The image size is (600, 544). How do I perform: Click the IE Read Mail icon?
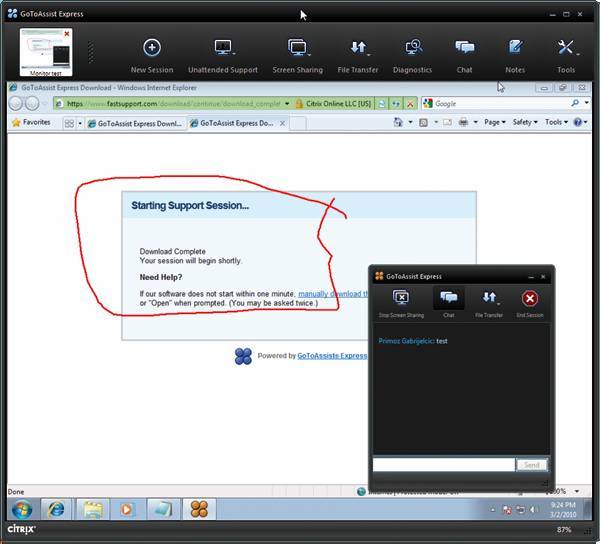[x=447, y=122]
